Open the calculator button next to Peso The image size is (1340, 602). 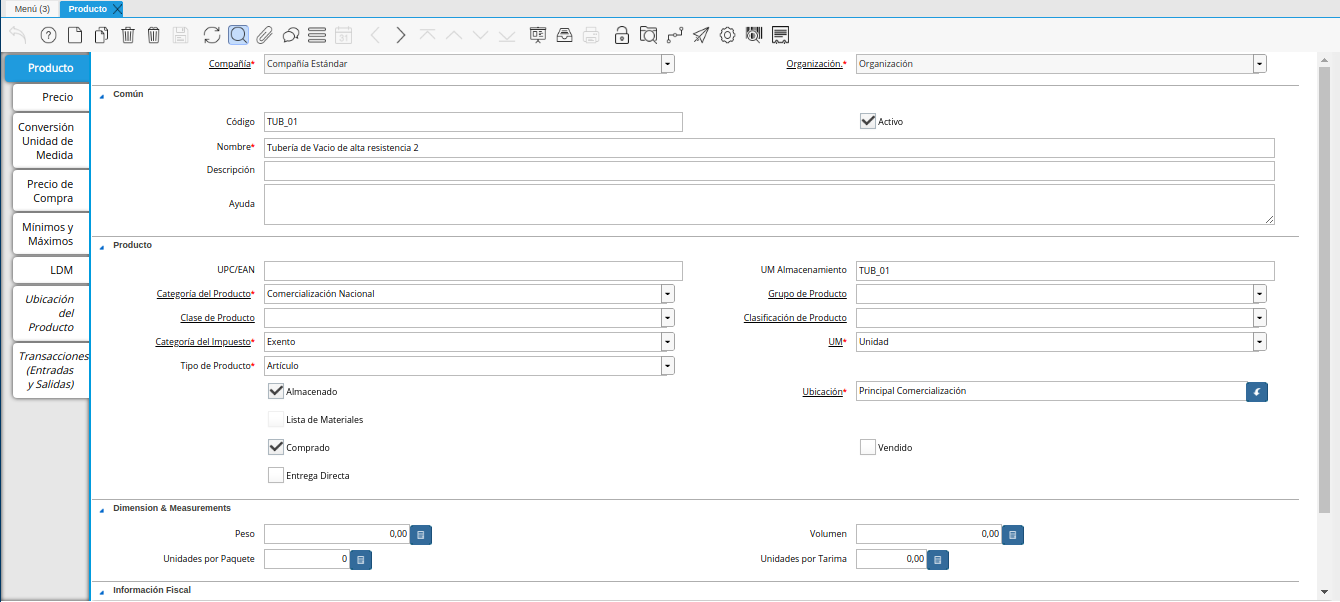(x=421, y=535)
